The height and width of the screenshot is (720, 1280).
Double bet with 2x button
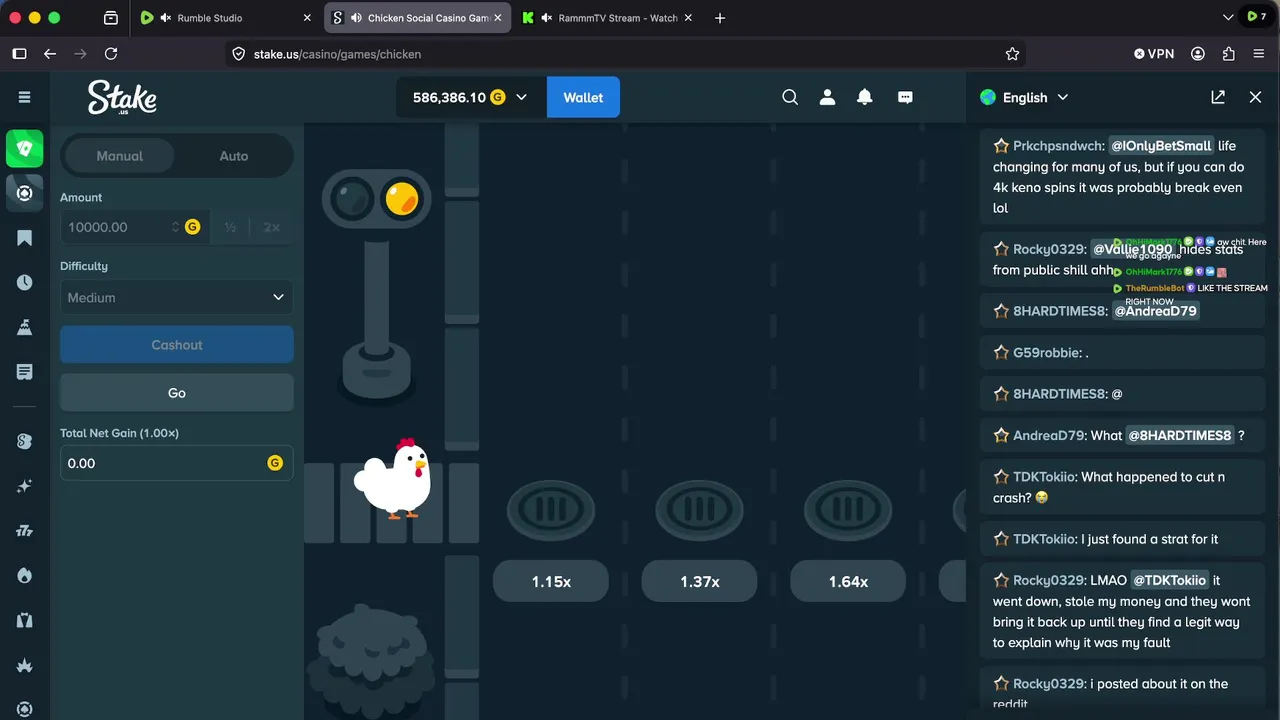coord(272,227)
